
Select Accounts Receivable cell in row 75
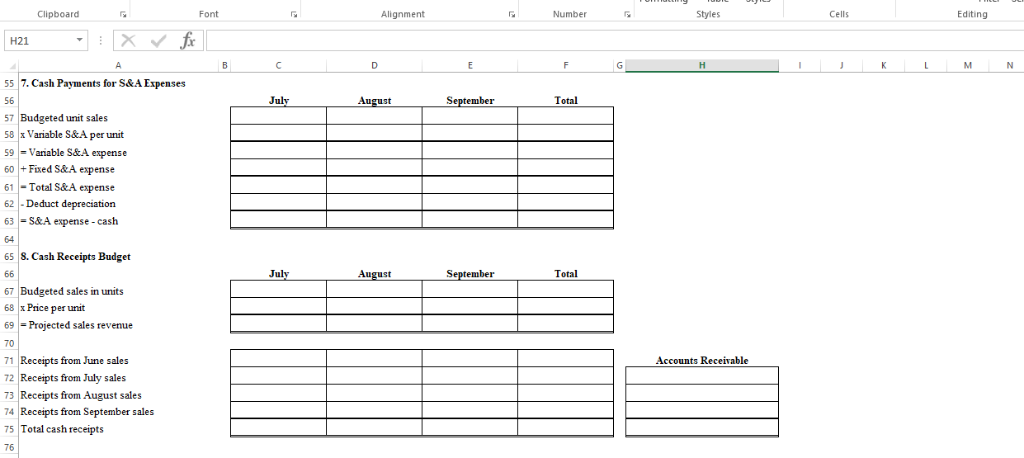[x=702, y=427]
